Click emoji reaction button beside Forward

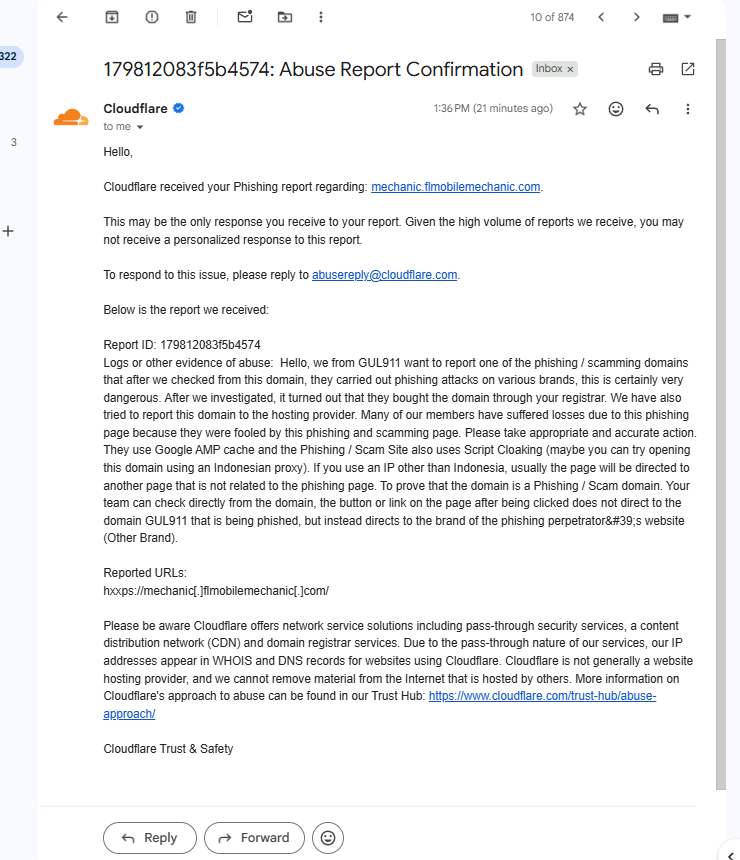[x=328, y=838]
